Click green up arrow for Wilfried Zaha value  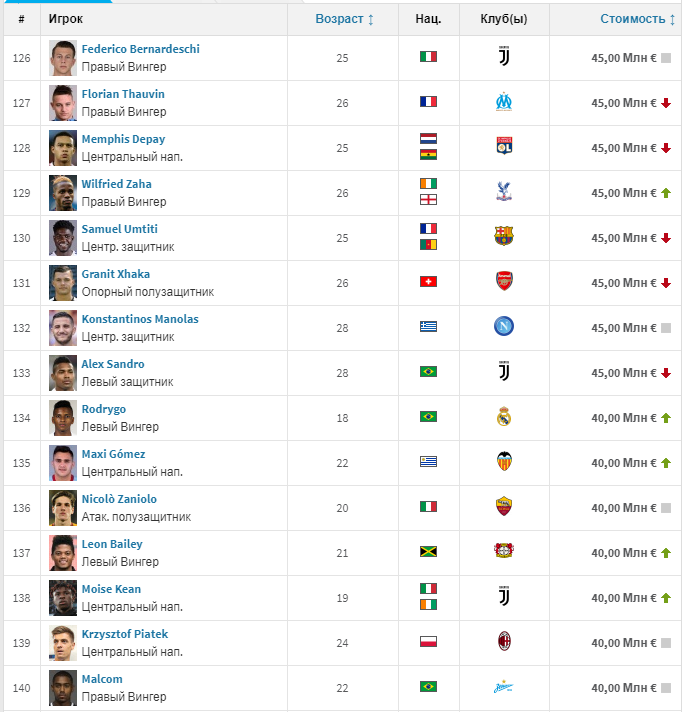666,193
